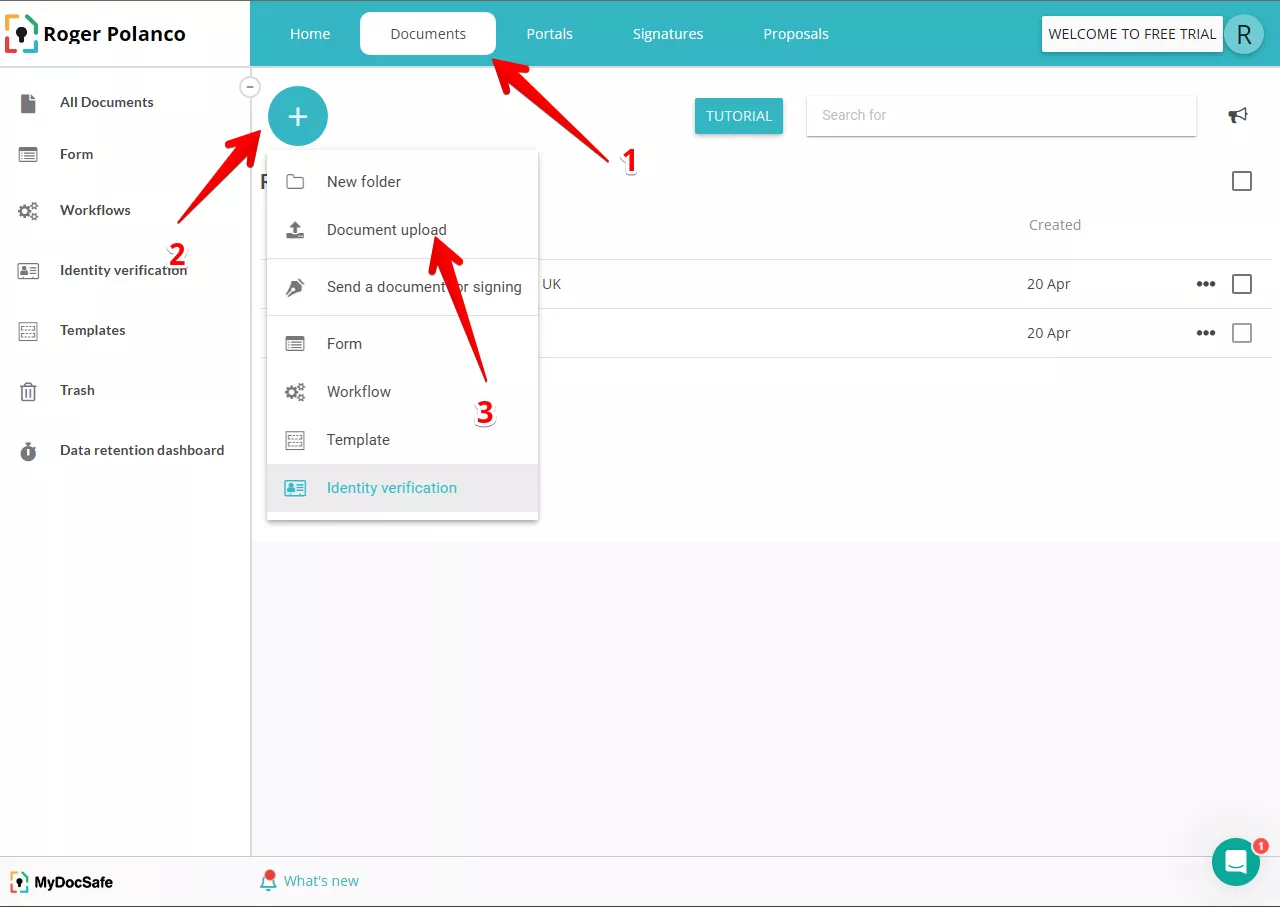Open the chat support bubble
The image size is (1280, 907).
1236,861
